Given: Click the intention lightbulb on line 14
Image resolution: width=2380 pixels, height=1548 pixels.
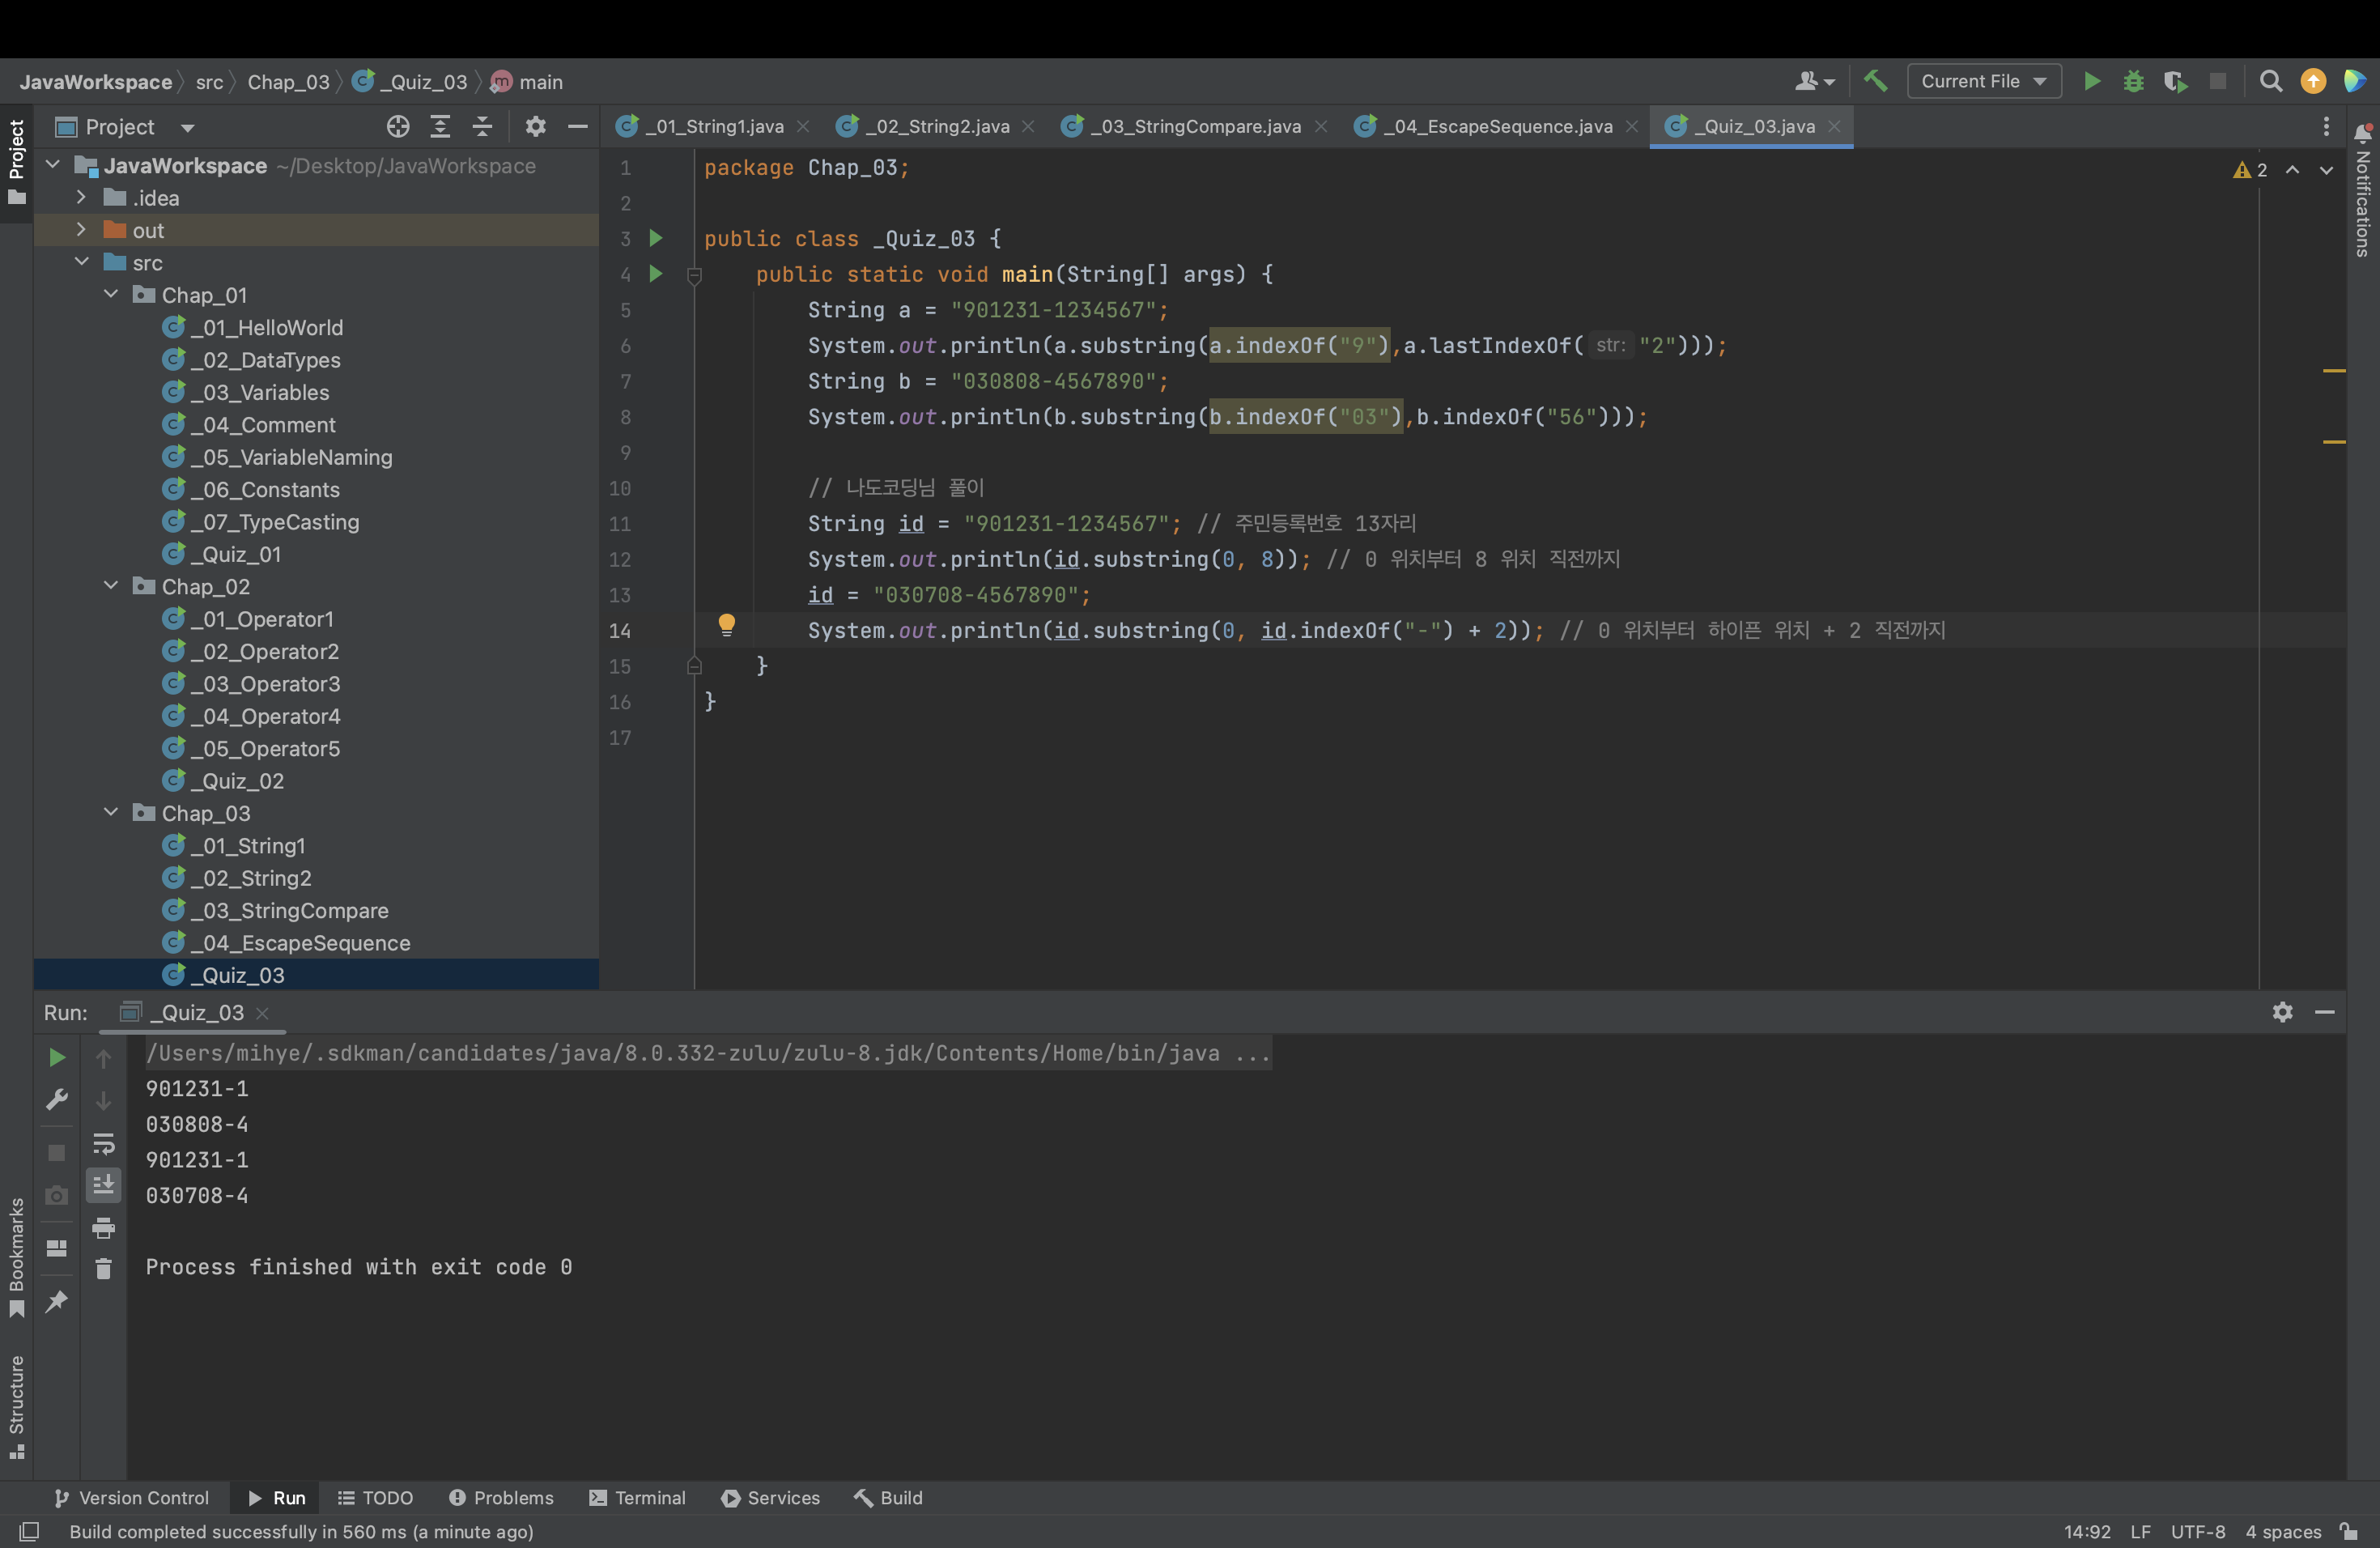Looking at the screenshot, I should pos(727,625).
